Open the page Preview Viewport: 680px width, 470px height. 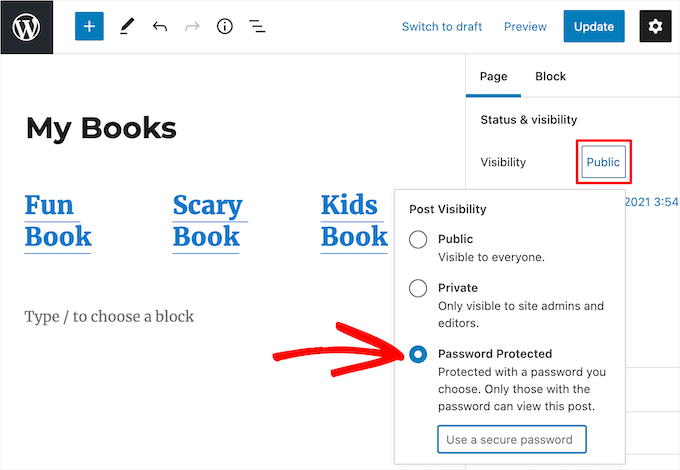pyautogui.click(x=525, y=27)
